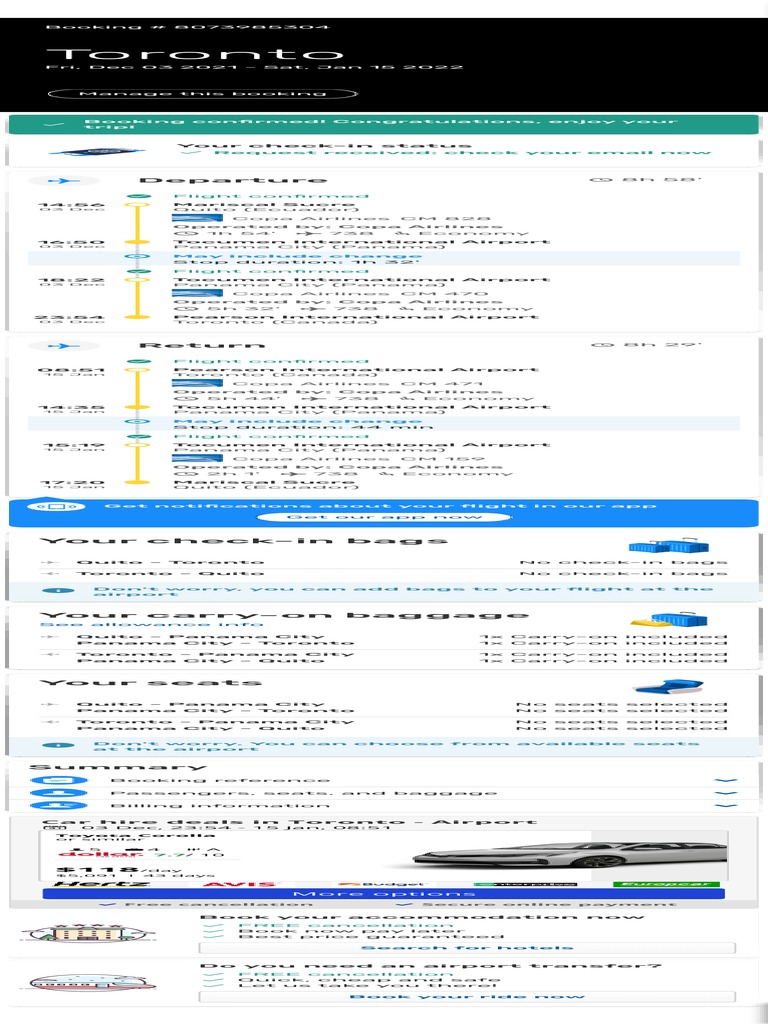The width and height of the screenshot is (768, 1024).
Task: Click Car hire deals in Toronto heading
Action: point(289,822)
